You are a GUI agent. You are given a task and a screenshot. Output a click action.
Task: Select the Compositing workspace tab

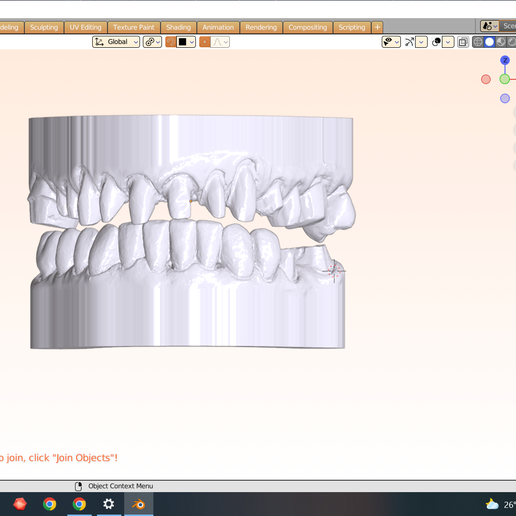[x=308, y=27]
